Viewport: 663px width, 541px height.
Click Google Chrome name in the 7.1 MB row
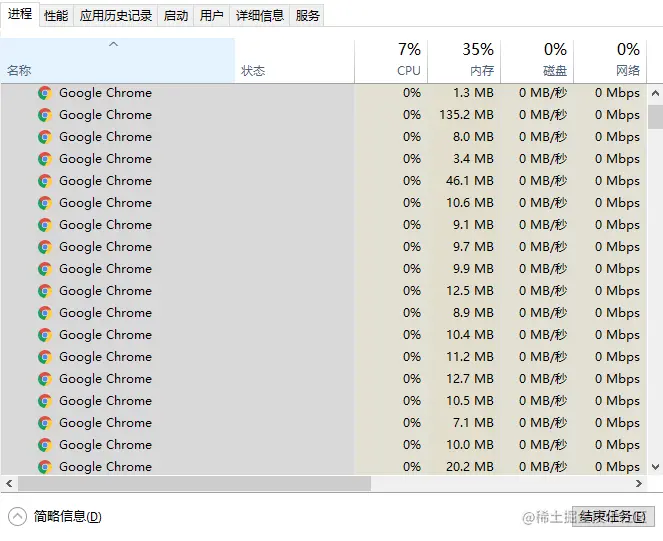pos(105,423)
